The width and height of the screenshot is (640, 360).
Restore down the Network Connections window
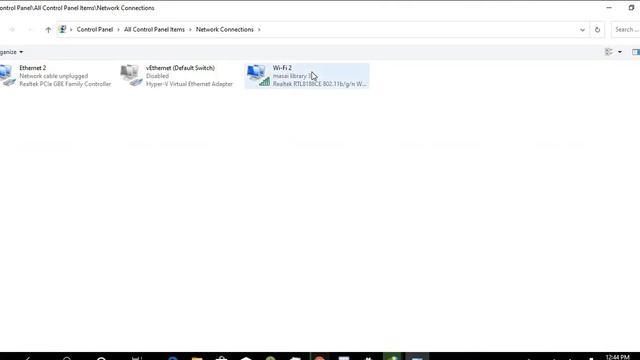631,8
